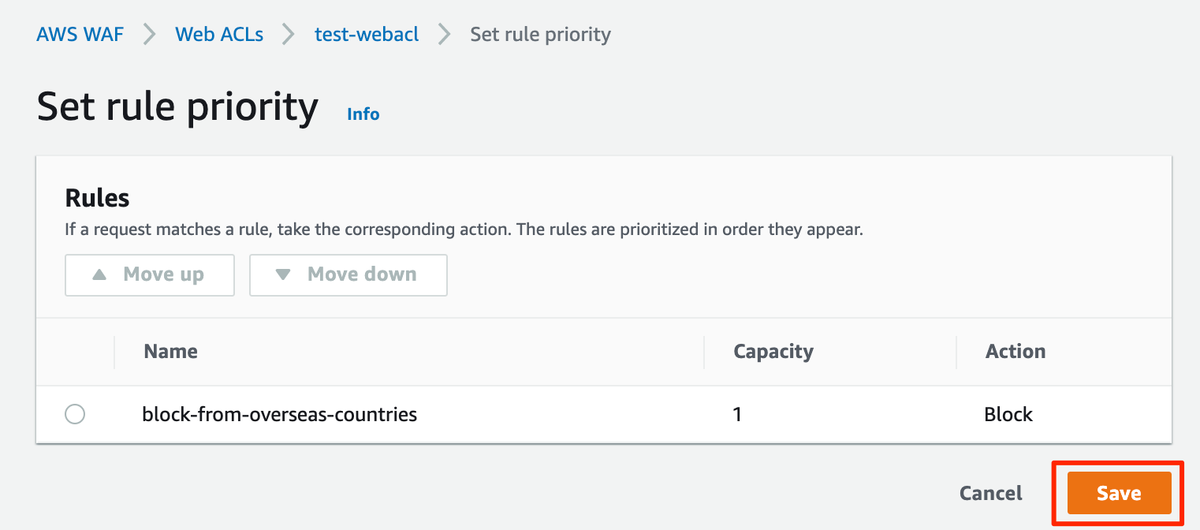Viewport: 1200px width, 530px height.
Task: Click the chevron after Web ACLs breadcrumb
Action: click(x=289, y=34)
